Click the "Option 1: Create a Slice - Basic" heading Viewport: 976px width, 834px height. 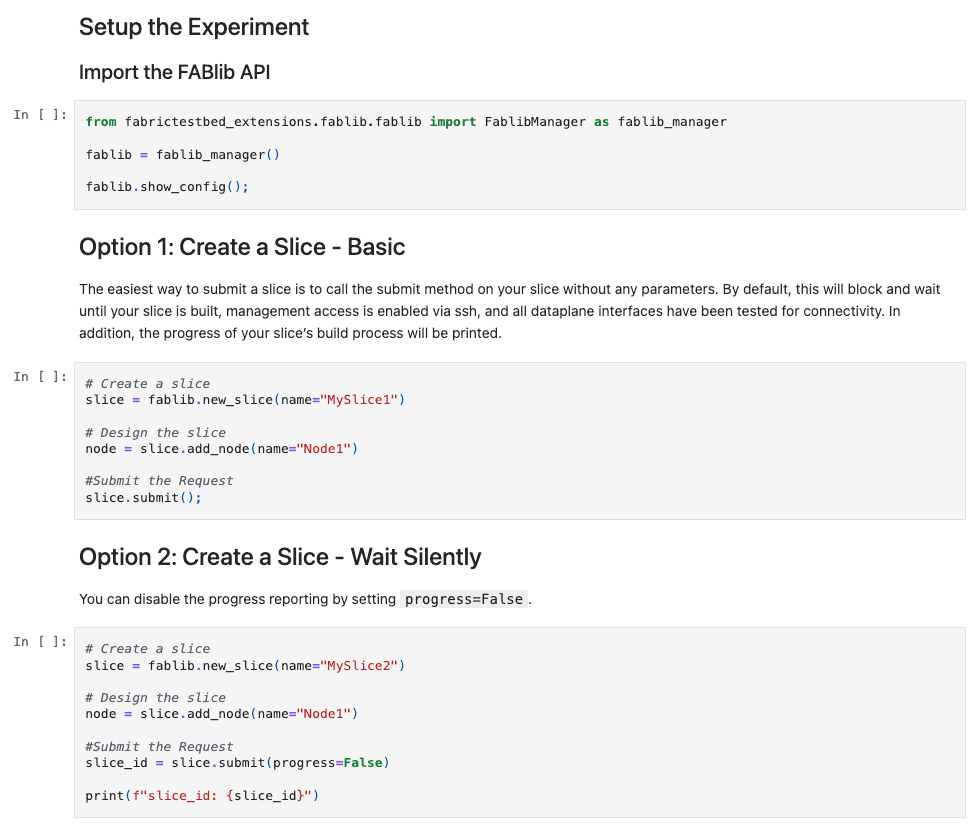pyautogui.click(x=242, y=247)
